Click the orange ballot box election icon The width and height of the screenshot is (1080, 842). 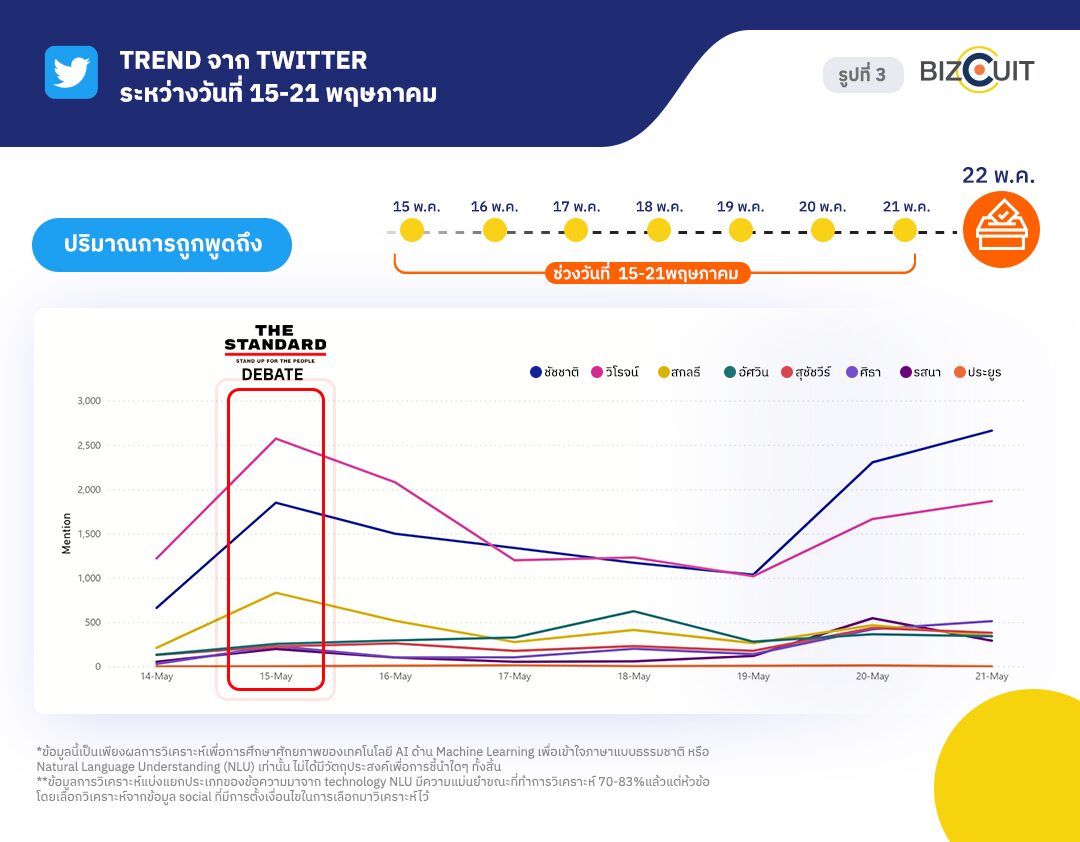[x=1001, y=229]
